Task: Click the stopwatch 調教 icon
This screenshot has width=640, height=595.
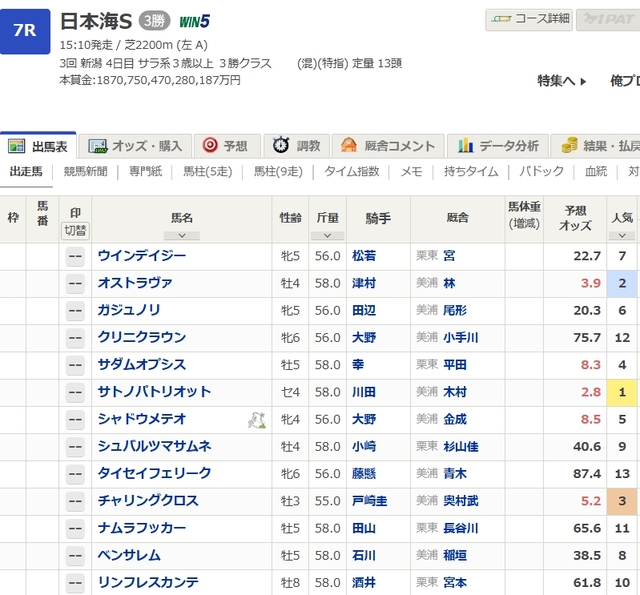Action: [281, 145]
